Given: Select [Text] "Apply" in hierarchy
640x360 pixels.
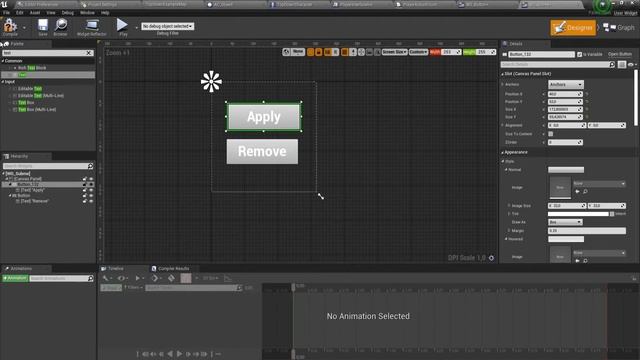Looking at the screenshot, I should (32, 190).
